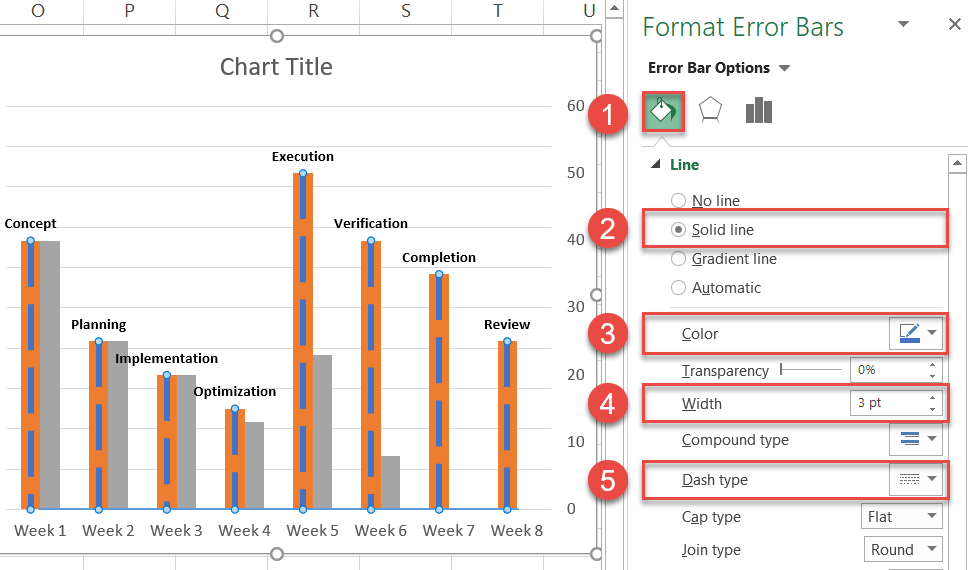
Task: Click the worksheet scroll up arrow
Action: [x=614, y=9]
